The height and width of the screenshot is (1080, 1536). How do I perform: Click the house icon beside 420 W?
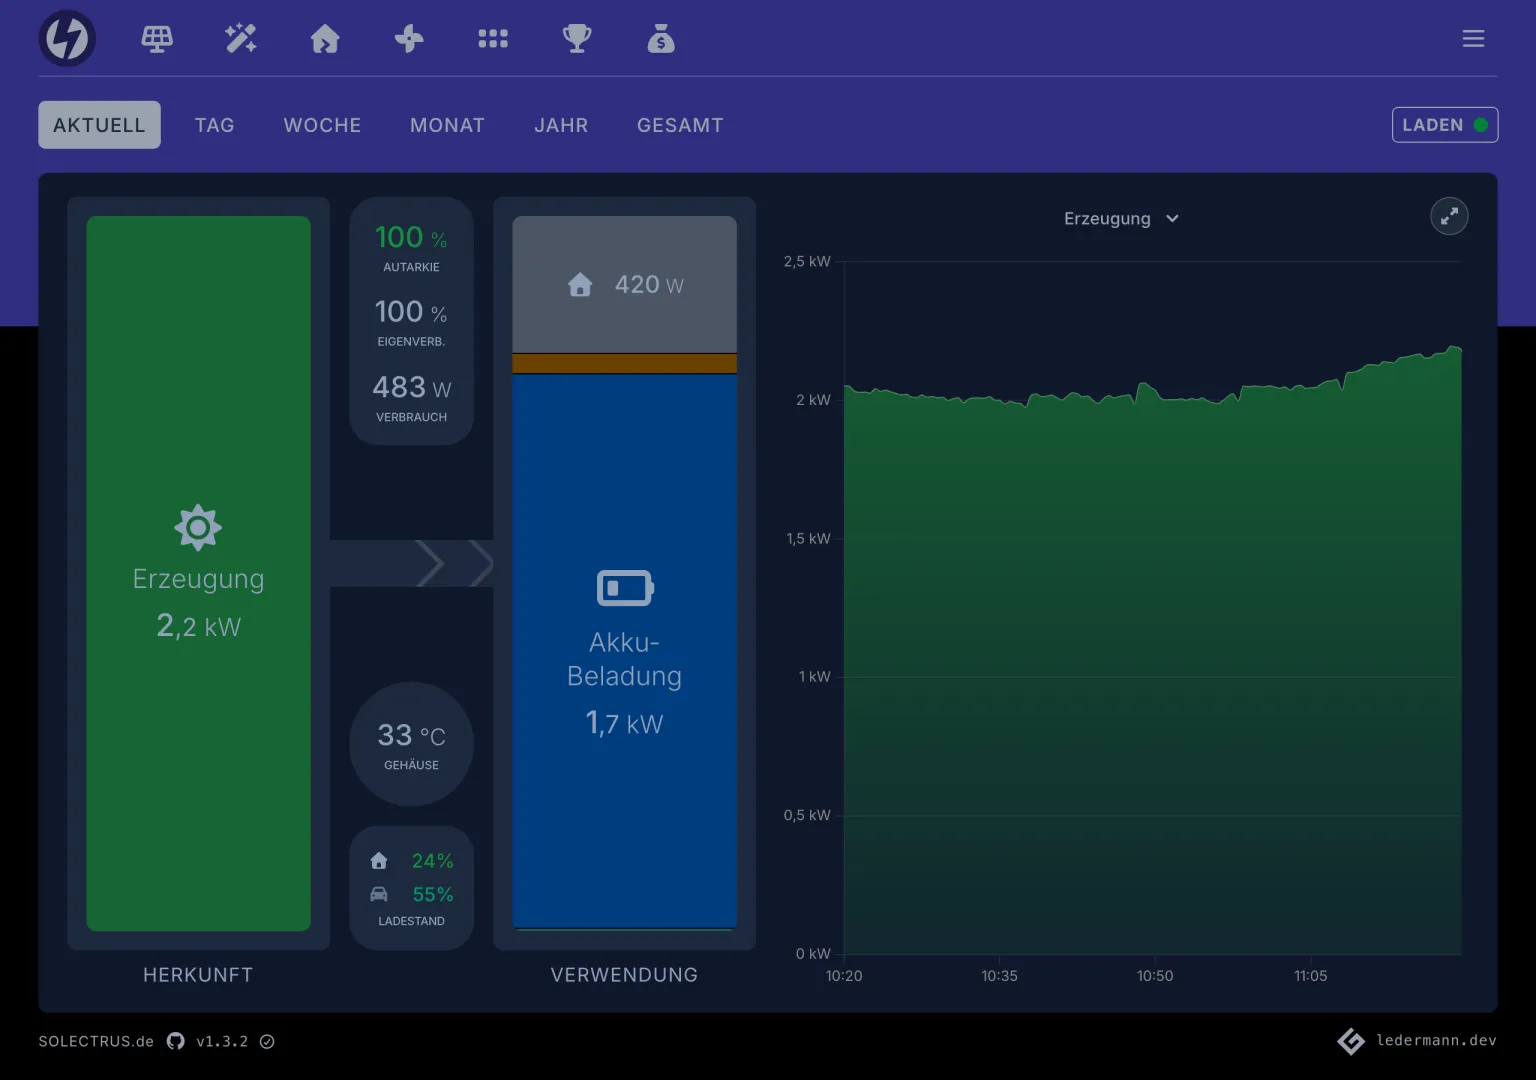580,285
